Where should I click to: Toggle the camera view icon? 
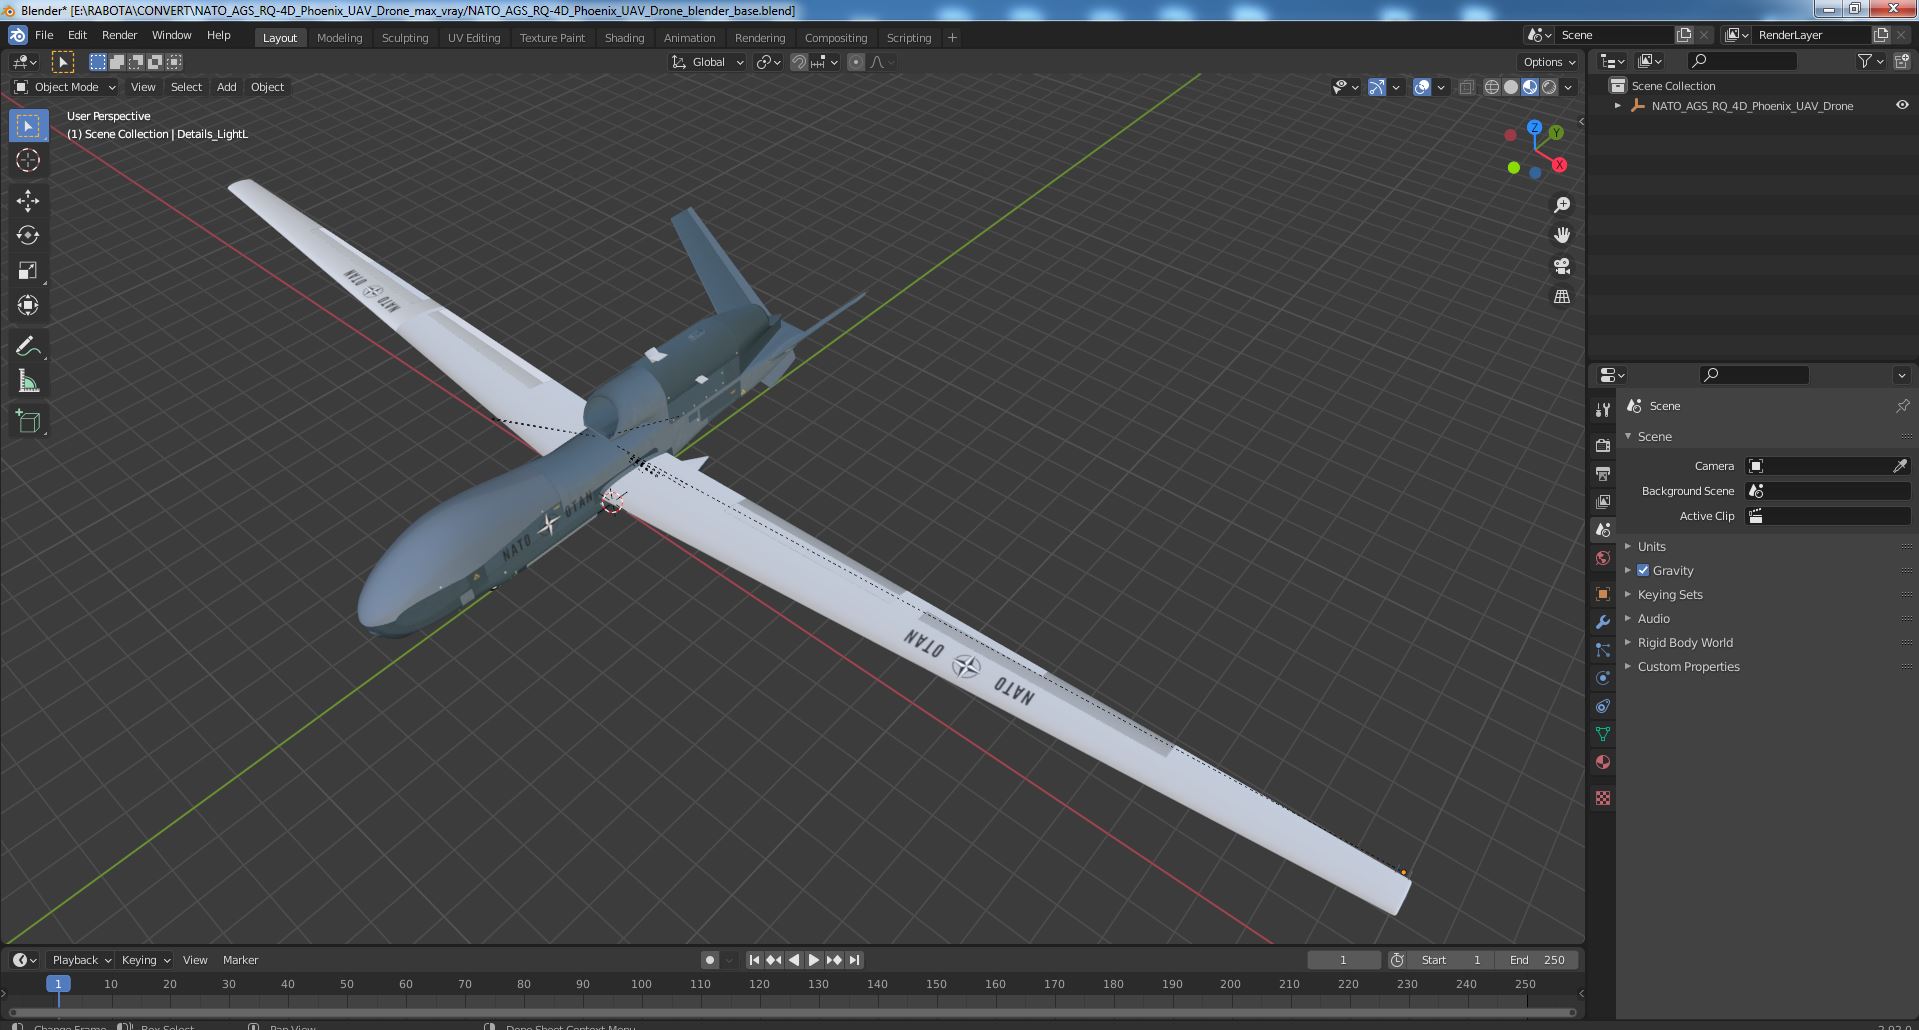(1562, 266)
